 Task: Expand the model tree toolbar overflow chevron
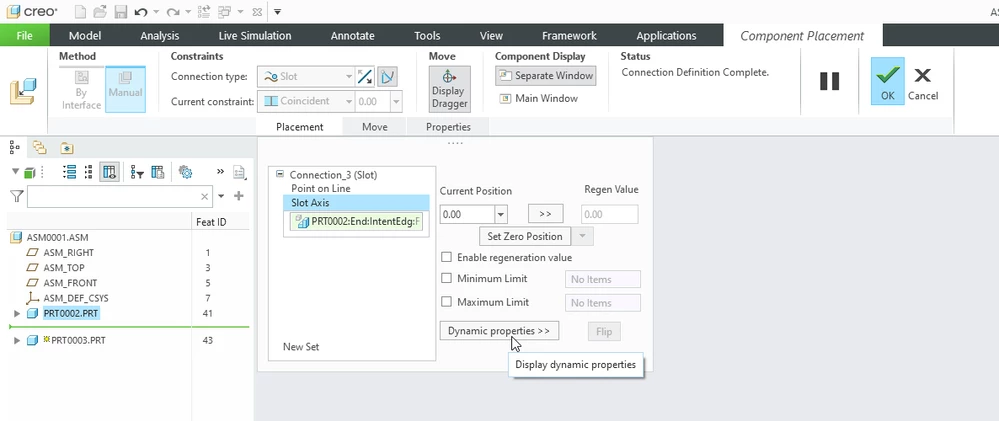point(220,171)
